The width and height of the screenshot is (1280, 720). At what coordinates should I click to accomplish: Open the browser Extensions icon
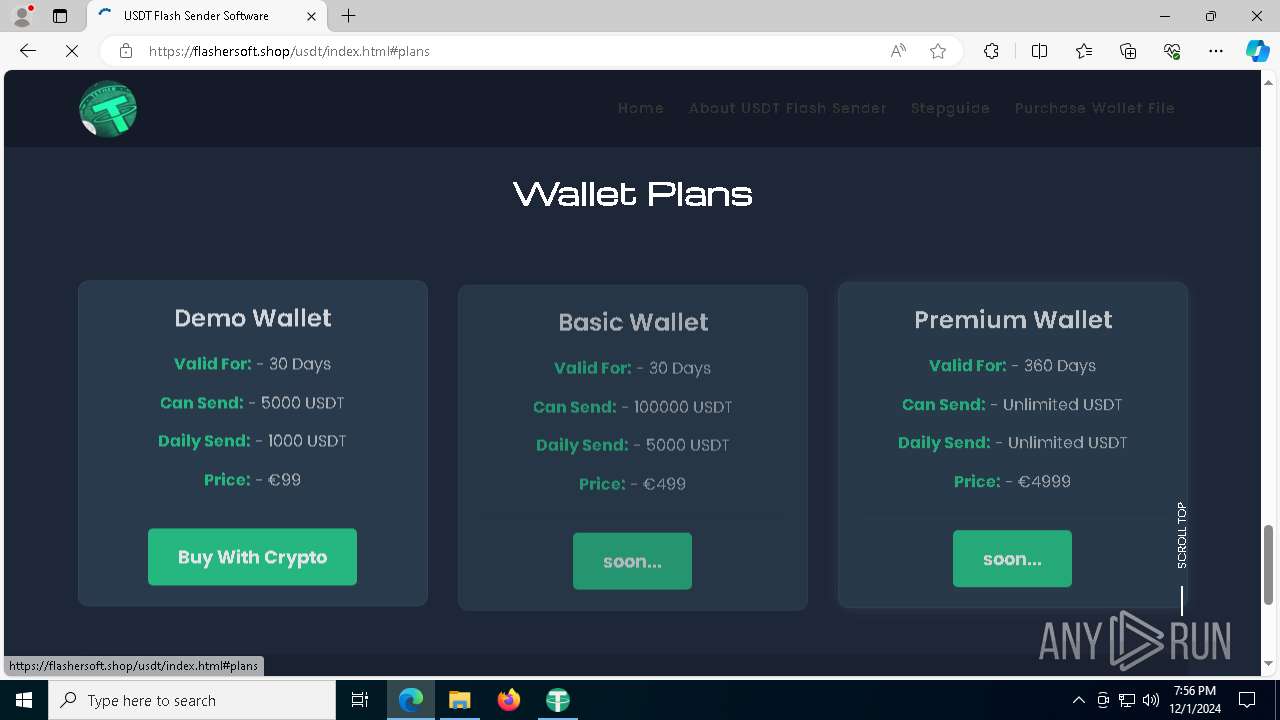991,51
